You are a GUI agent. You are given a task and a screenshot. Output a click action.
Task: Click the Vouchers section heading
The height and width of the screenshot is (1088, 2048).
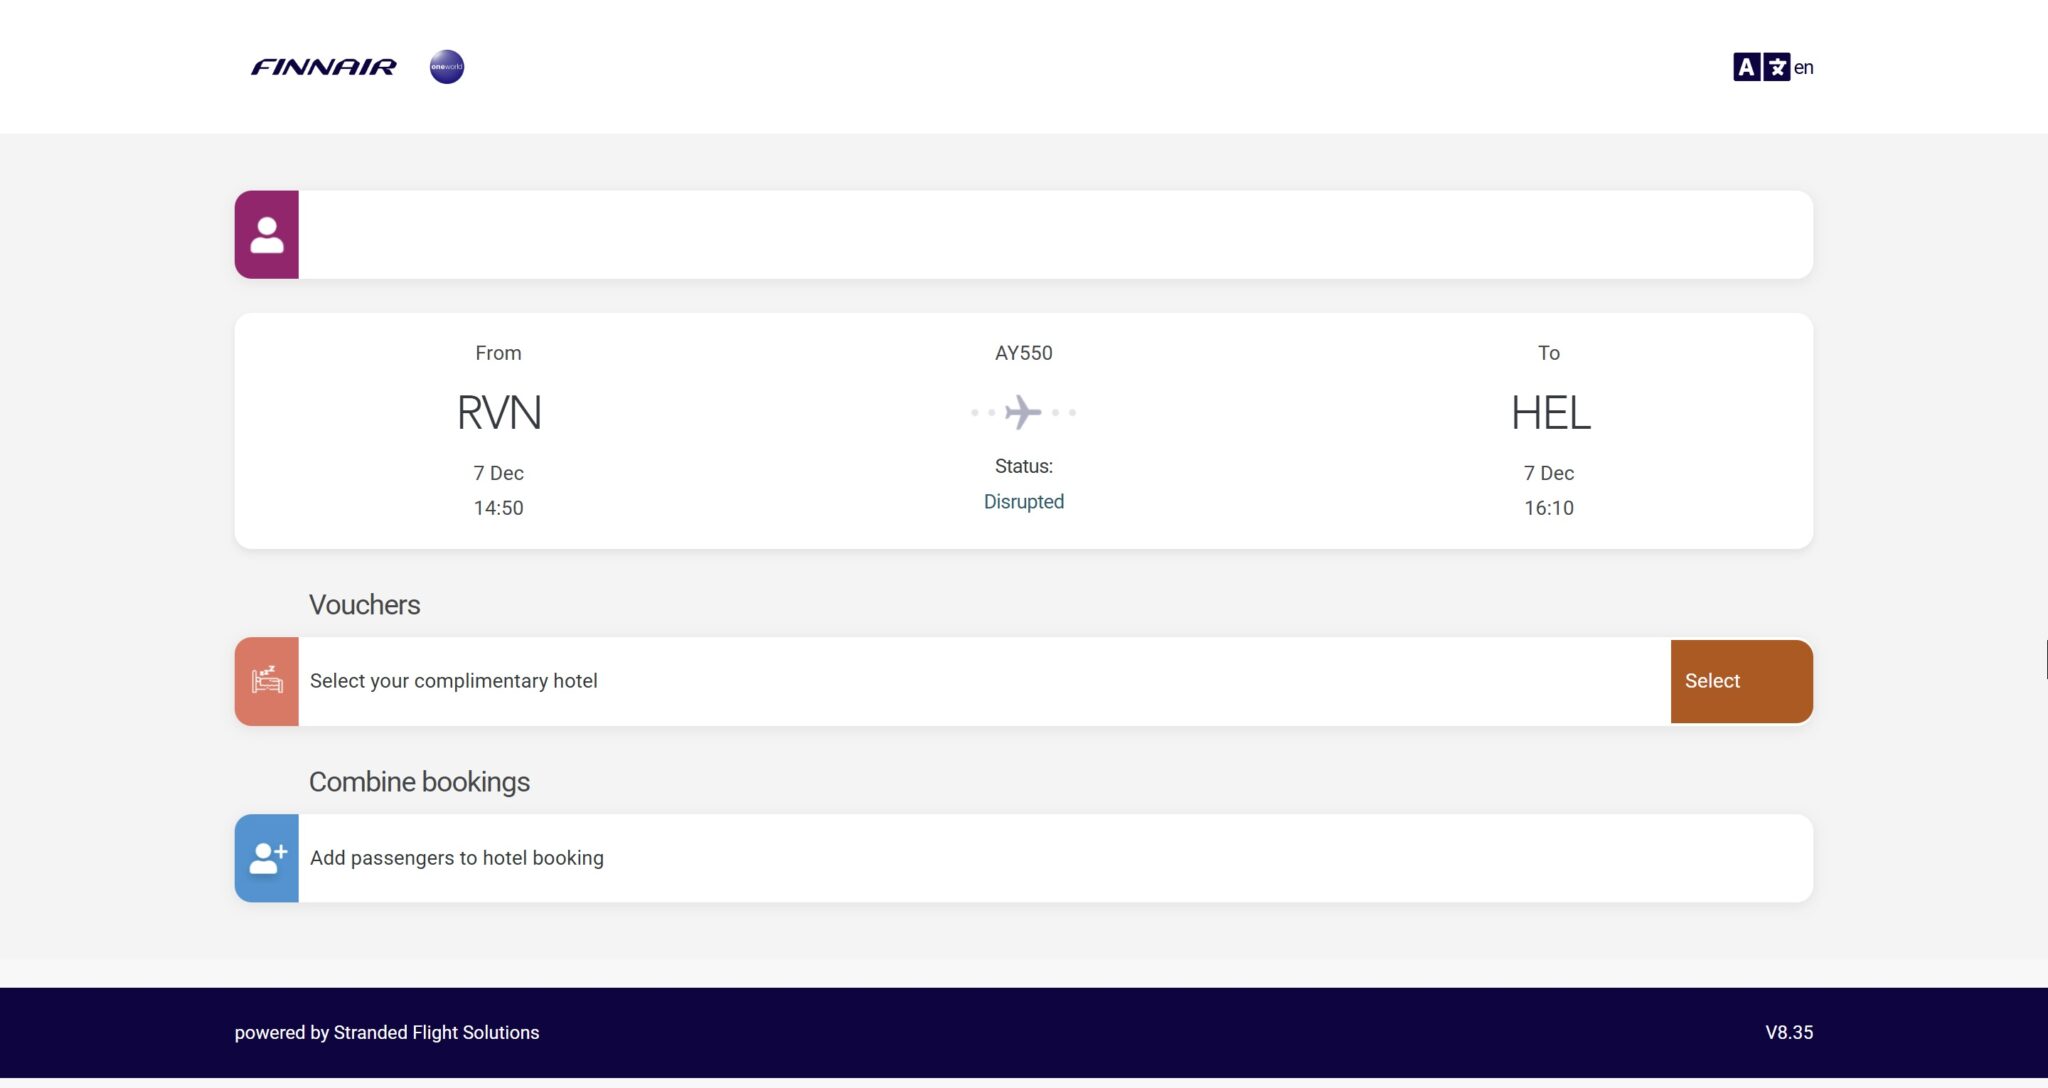[364, 605]
